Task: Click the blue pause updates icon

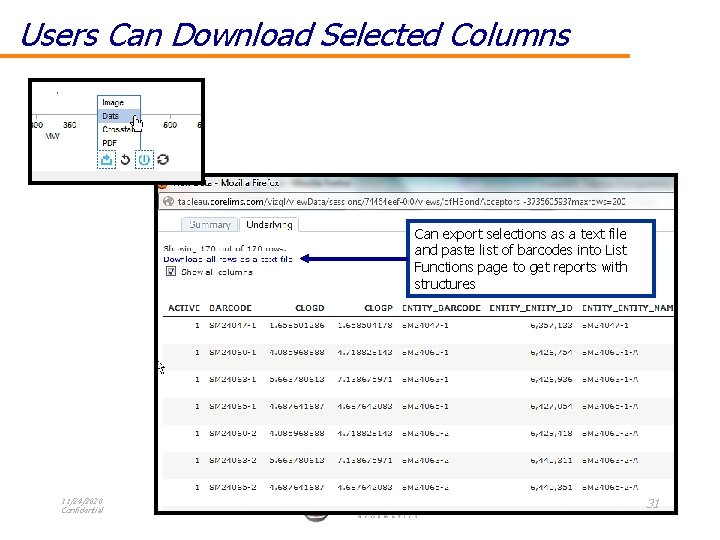Action: [144, 160]
